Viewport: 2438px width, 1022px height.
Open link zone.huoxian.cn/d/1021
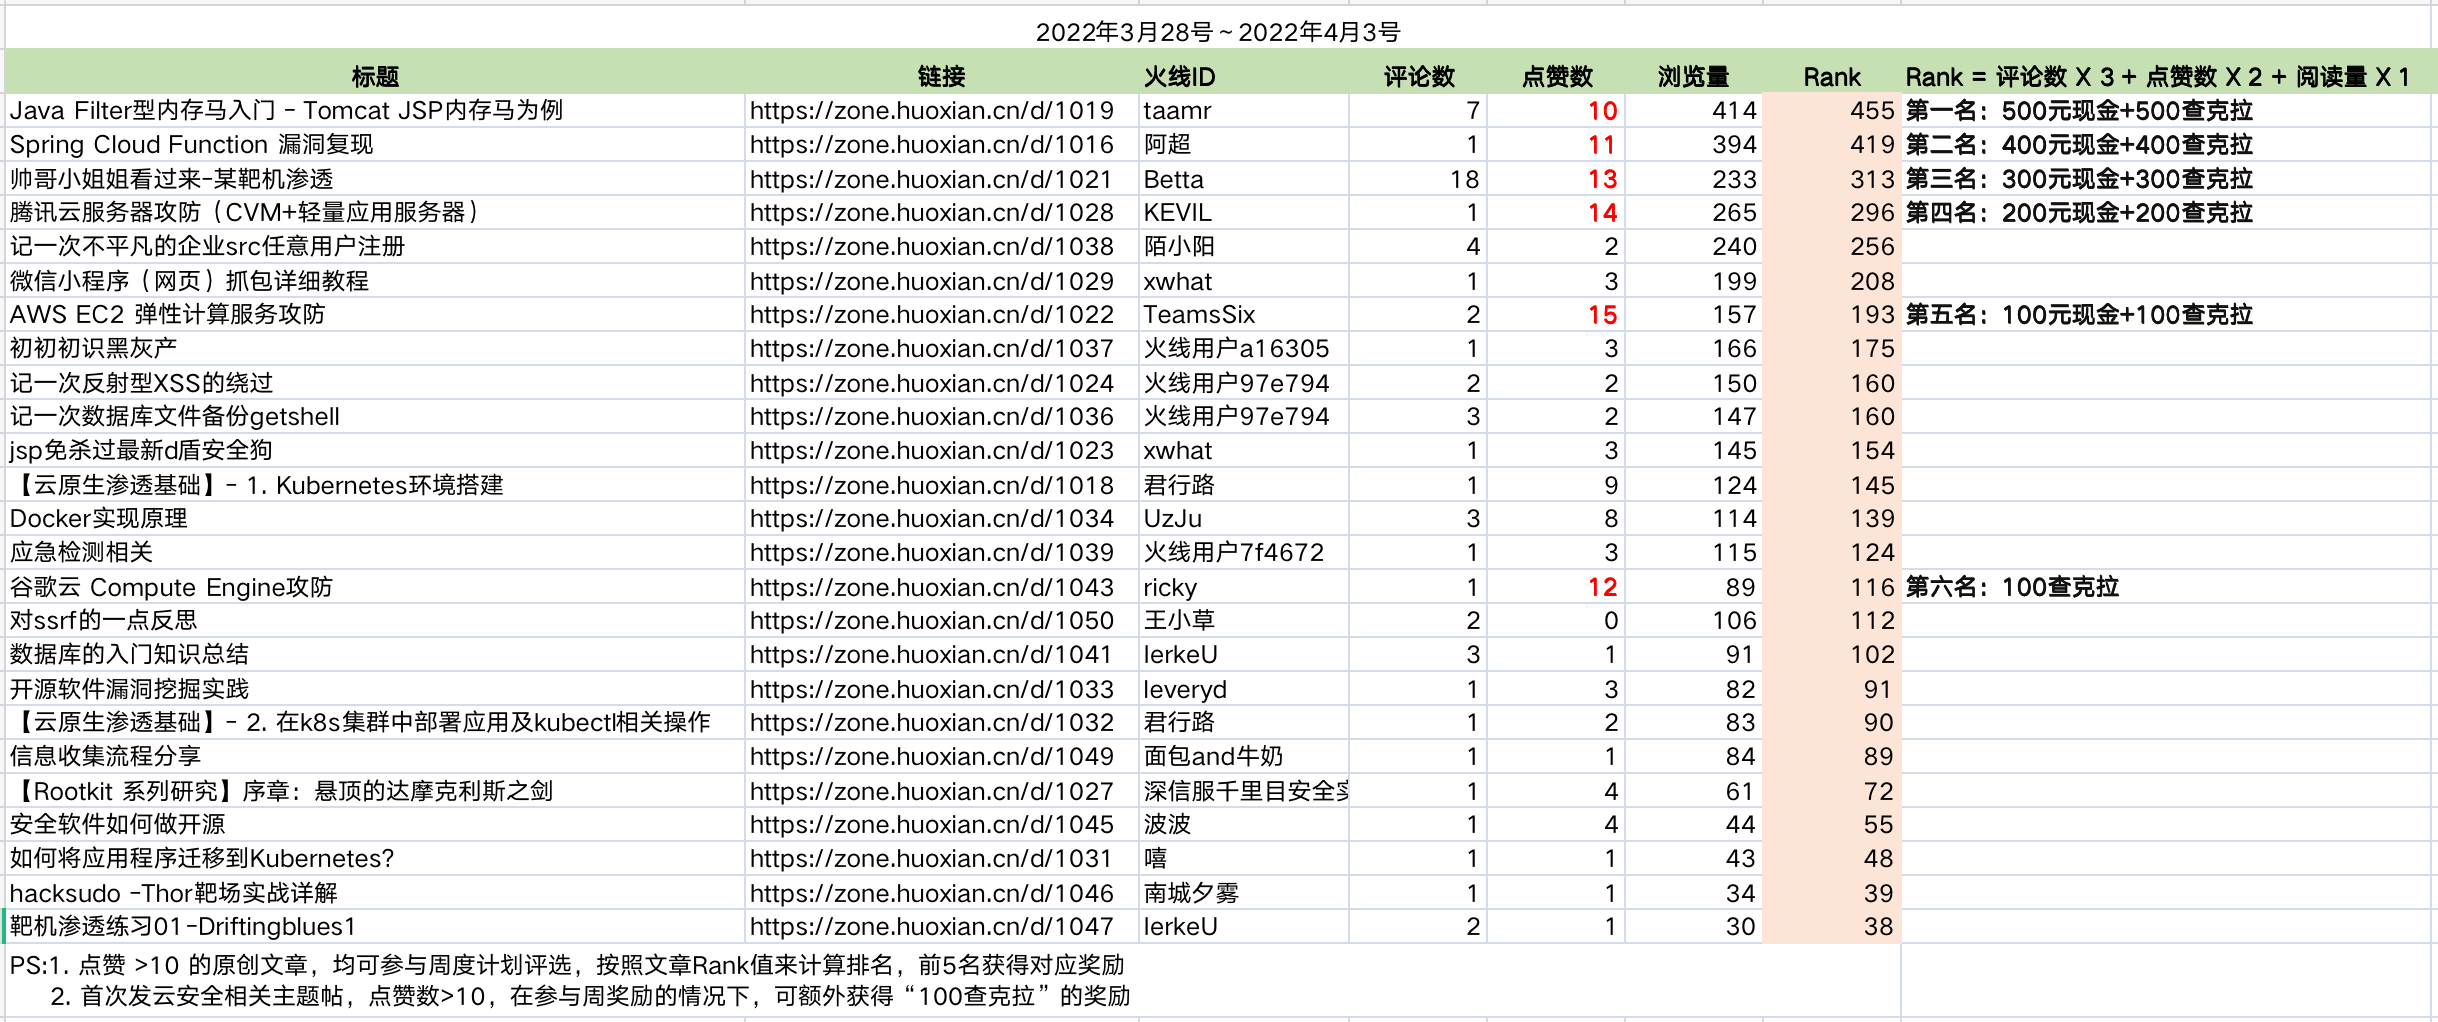pos(931,179)
